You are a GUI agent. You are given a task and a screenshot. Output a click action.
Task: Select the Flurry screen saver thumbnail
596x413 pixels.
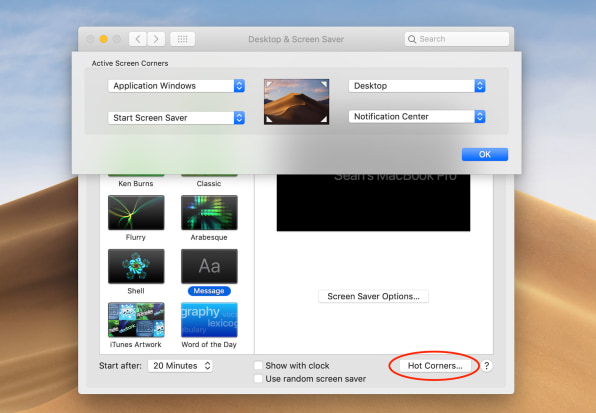(x=136, y=213)
